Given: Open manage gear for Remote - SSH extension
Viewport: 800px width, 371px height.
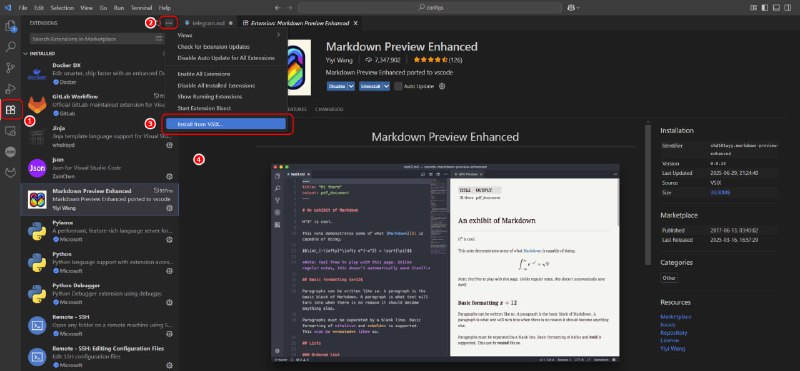Looking at the screenshot, I should [169, 333].
